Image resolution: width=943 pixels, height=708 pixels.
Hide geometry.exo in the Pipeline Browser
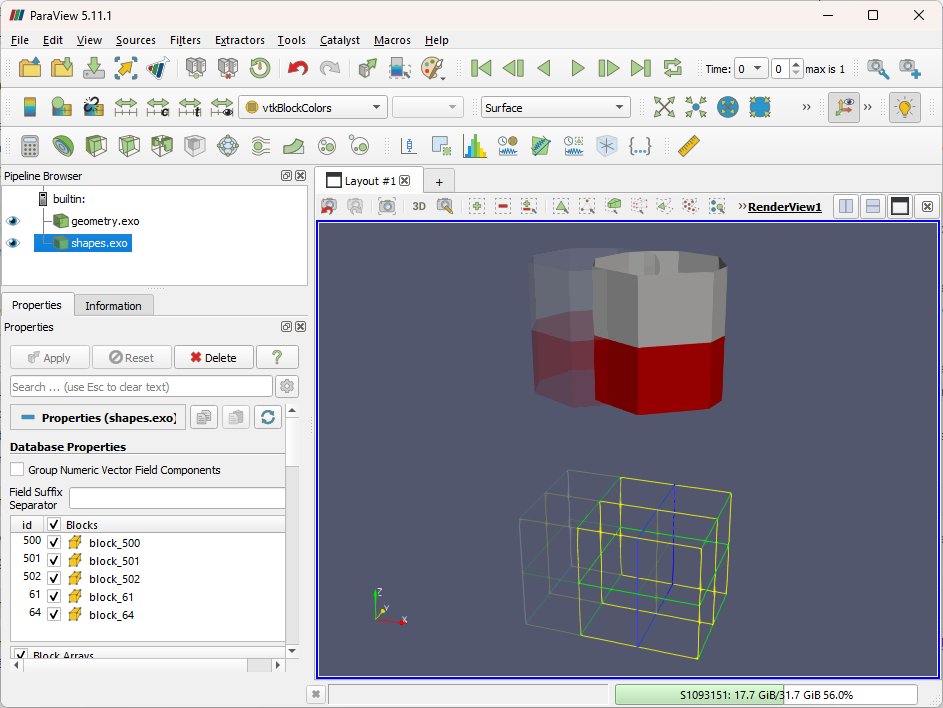pos(13,221)
